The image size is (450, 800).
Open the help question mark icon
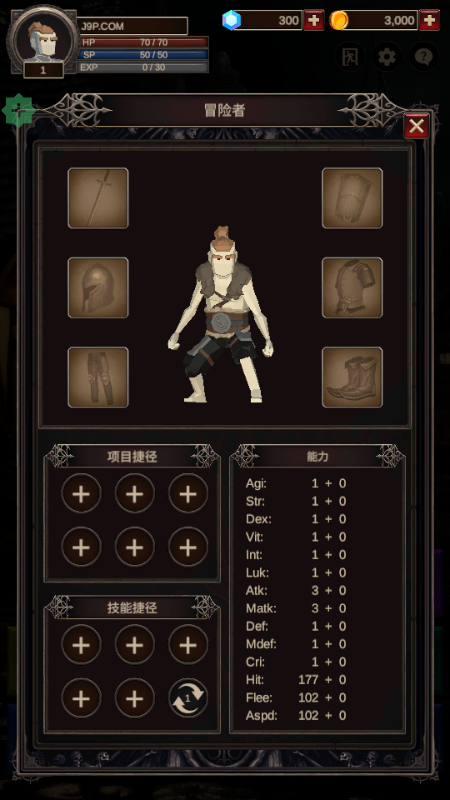point(423,57)
